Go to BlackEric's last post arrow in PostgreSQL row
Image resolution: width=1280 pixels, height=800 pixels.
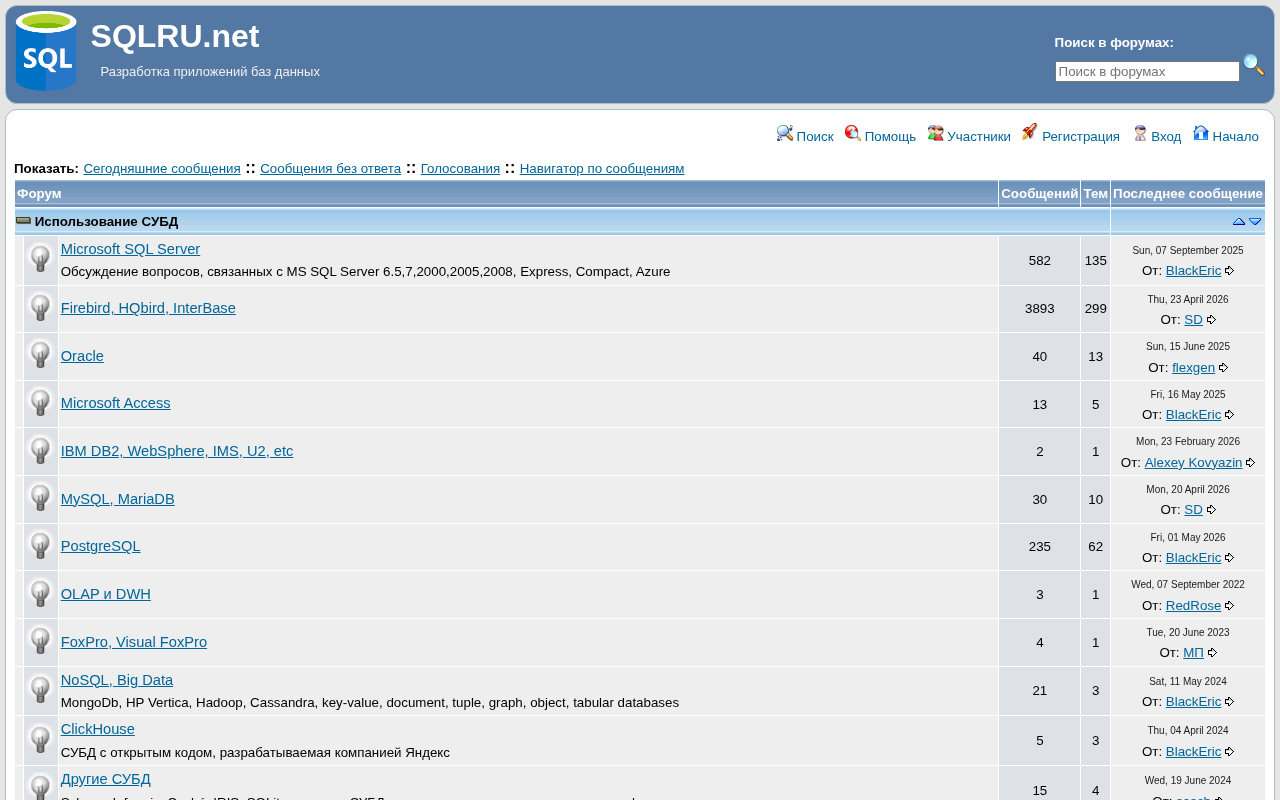pos(1230,558)
